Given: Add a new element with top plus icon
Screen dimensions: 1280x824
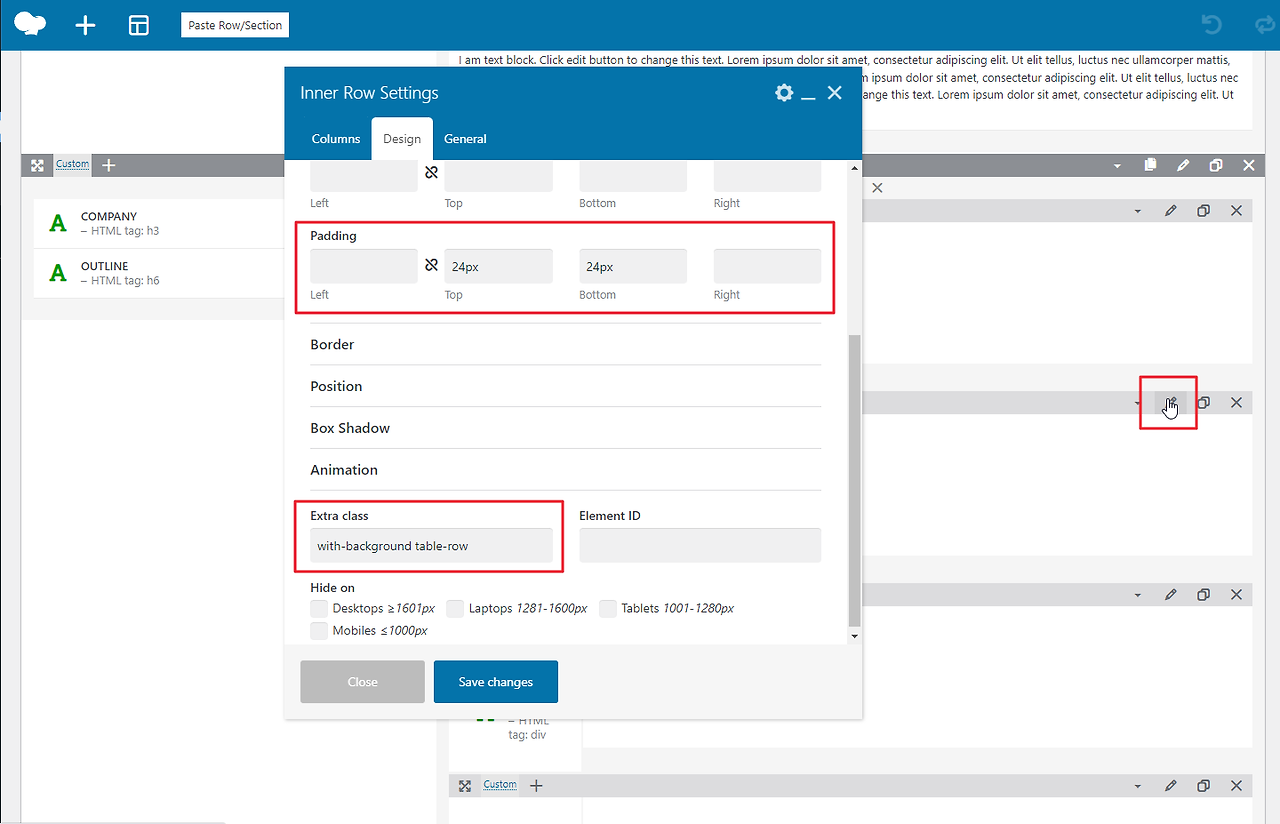Looking at the screenshot, I should pyautogui.click(x=85, y=25).
